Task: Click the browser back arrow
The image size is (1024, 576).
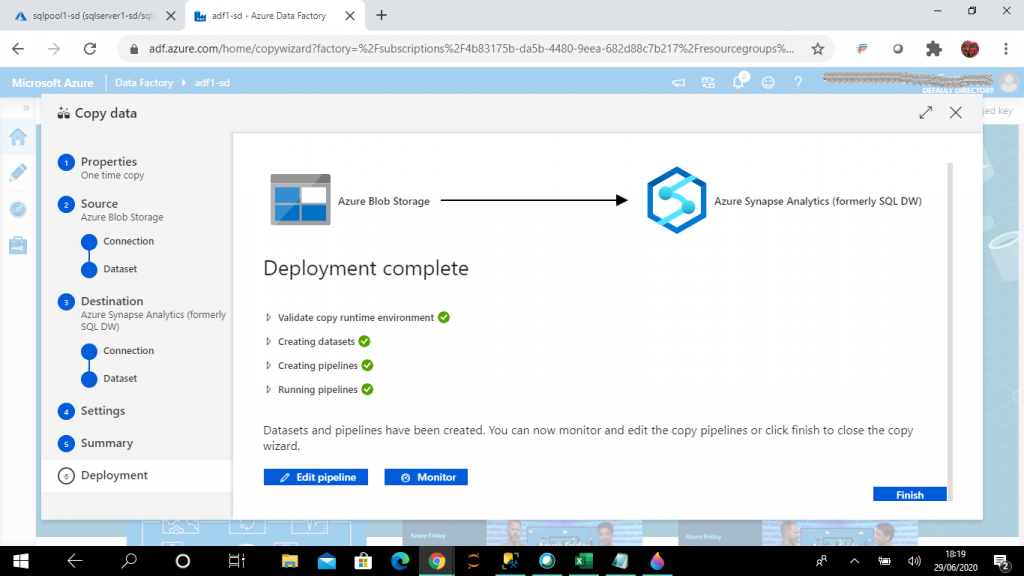Action: click(18, 48)
